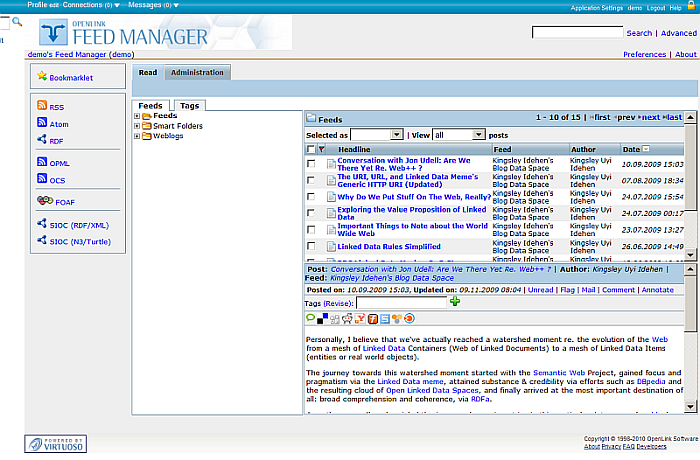
Task: Switch to the Tags tab
Action: coord(188,105)
